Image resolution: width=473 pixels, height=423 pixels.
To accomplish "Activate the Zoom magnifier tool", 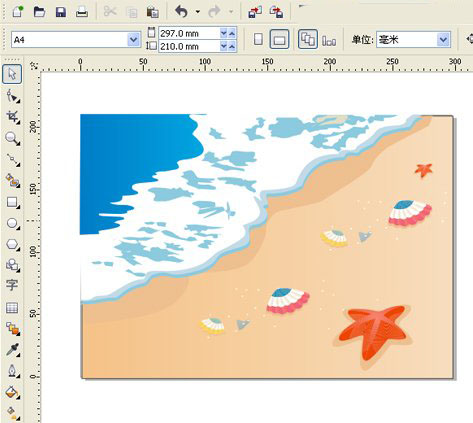I will coord(13,138).
